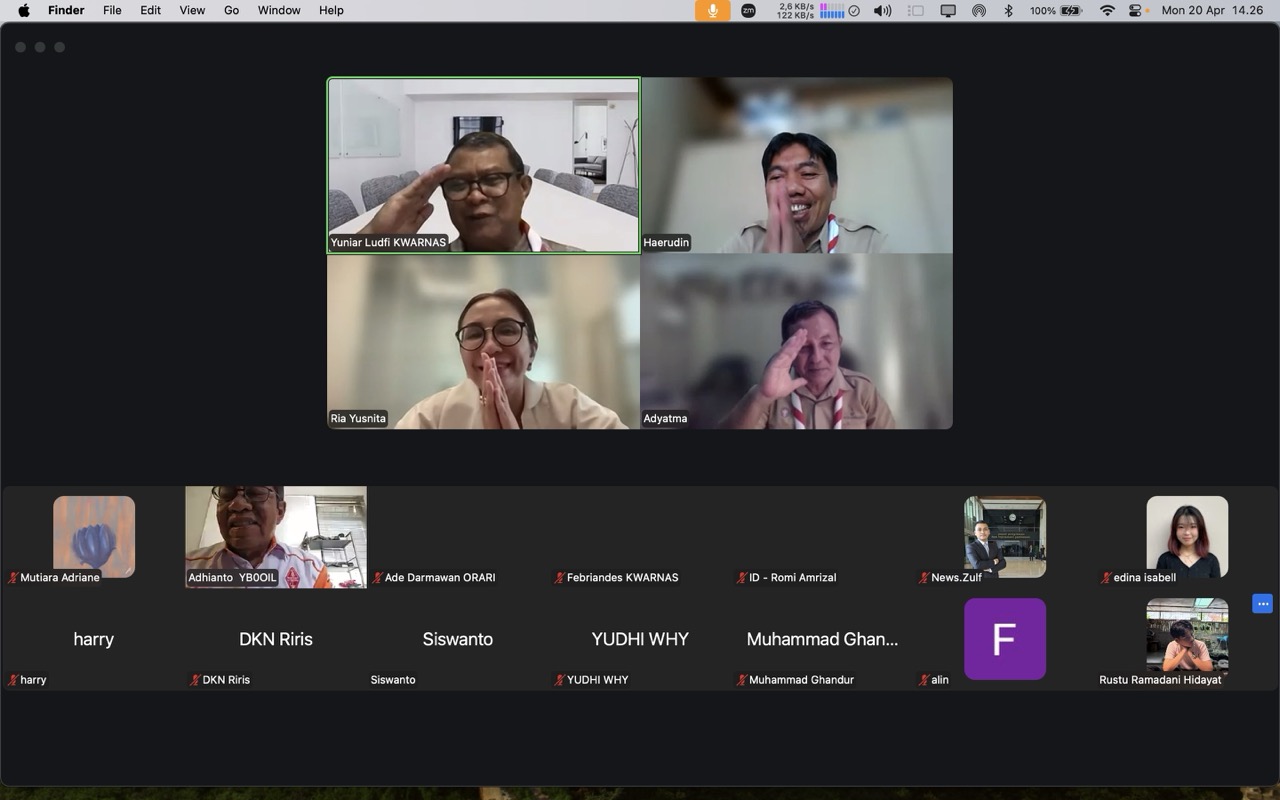1280x800 pixels.
Task: Open the Zoom menu bar status icon
Action: [x=748, y=10]
